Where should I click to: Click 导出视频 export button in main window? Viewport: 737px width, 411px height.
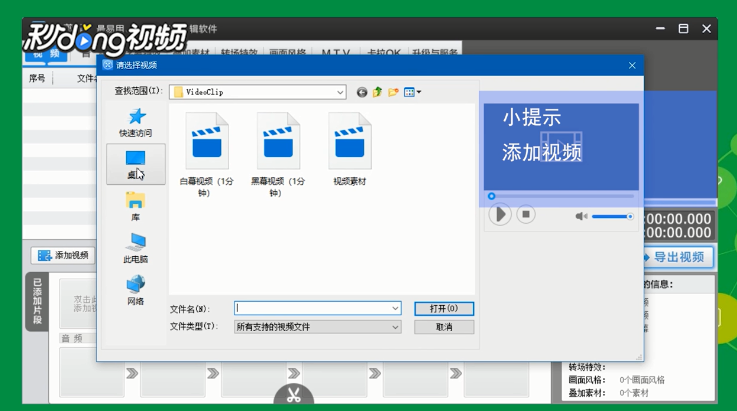click(x=678, y=257)
